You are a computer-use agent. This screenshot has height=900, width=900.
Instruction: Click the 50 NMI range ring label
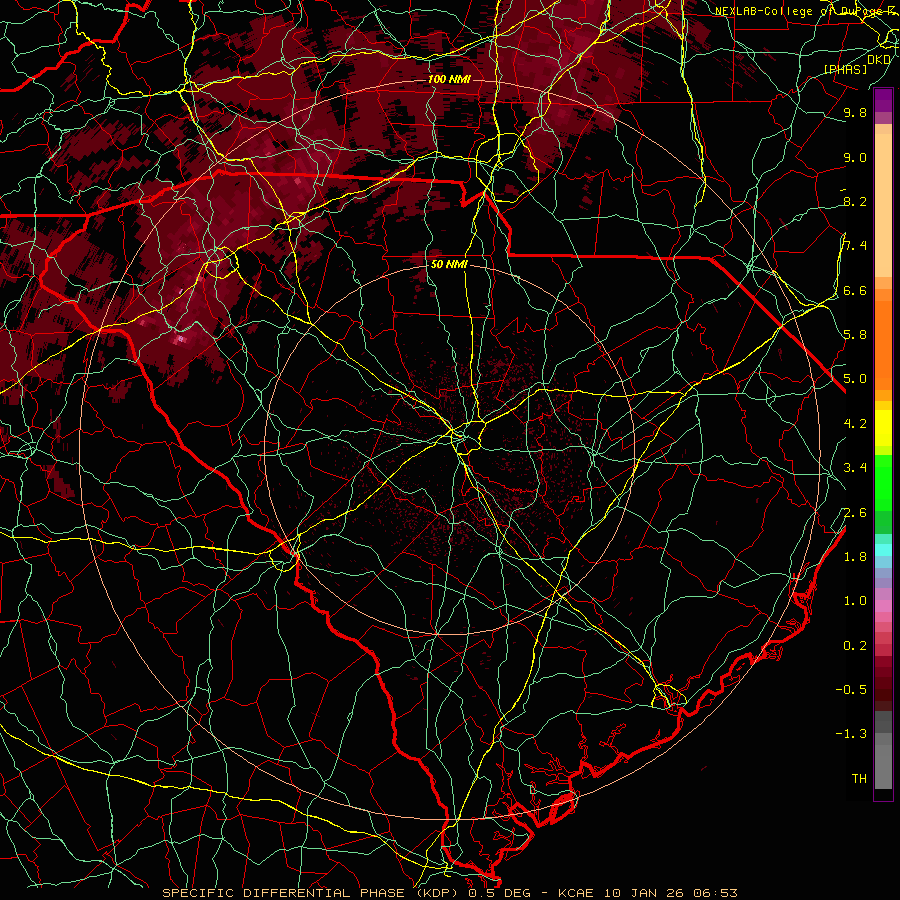click(449, 265)
